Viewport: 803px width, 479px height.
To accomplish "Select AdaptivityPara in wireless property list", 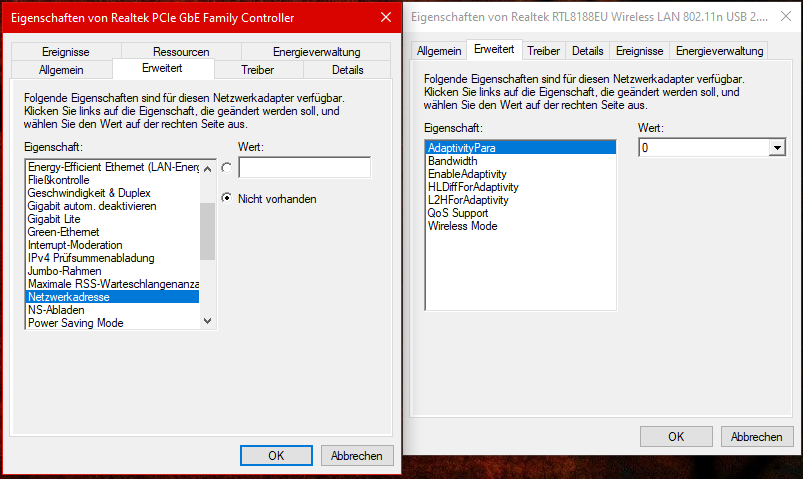I will click(x=521, y=148).
